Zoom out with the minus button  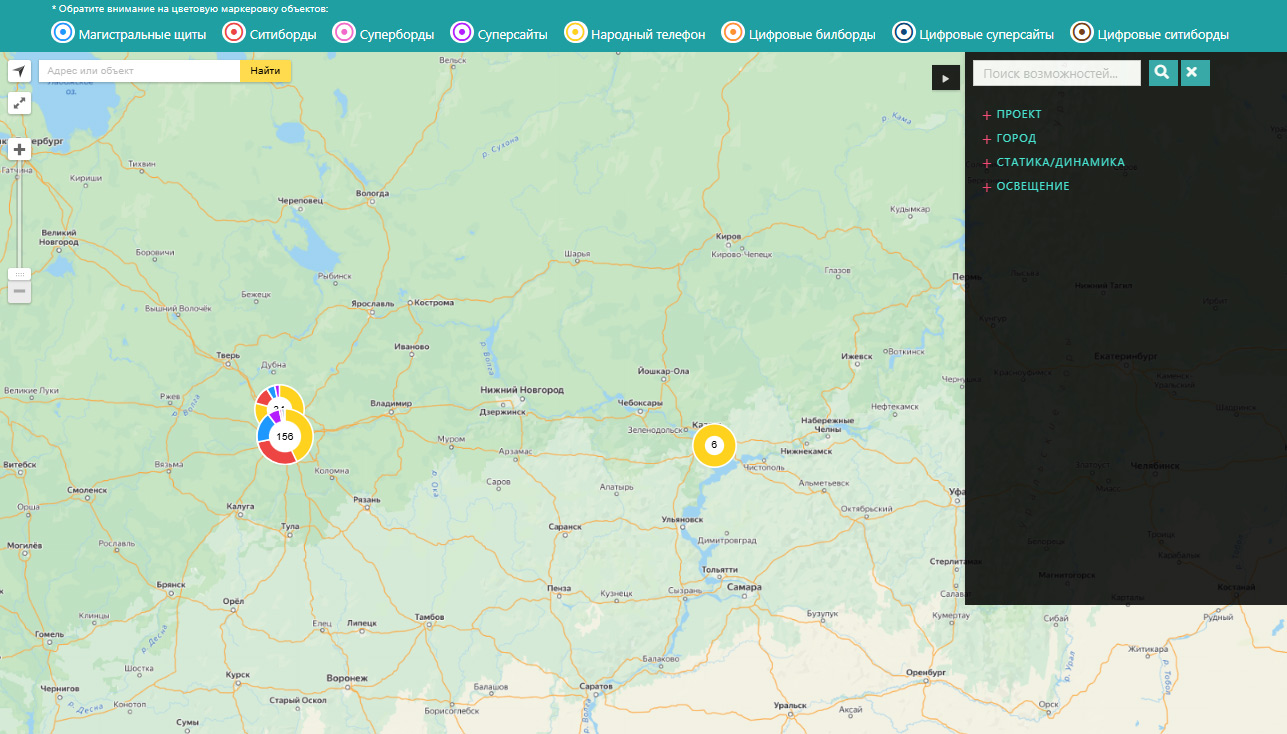19,292
